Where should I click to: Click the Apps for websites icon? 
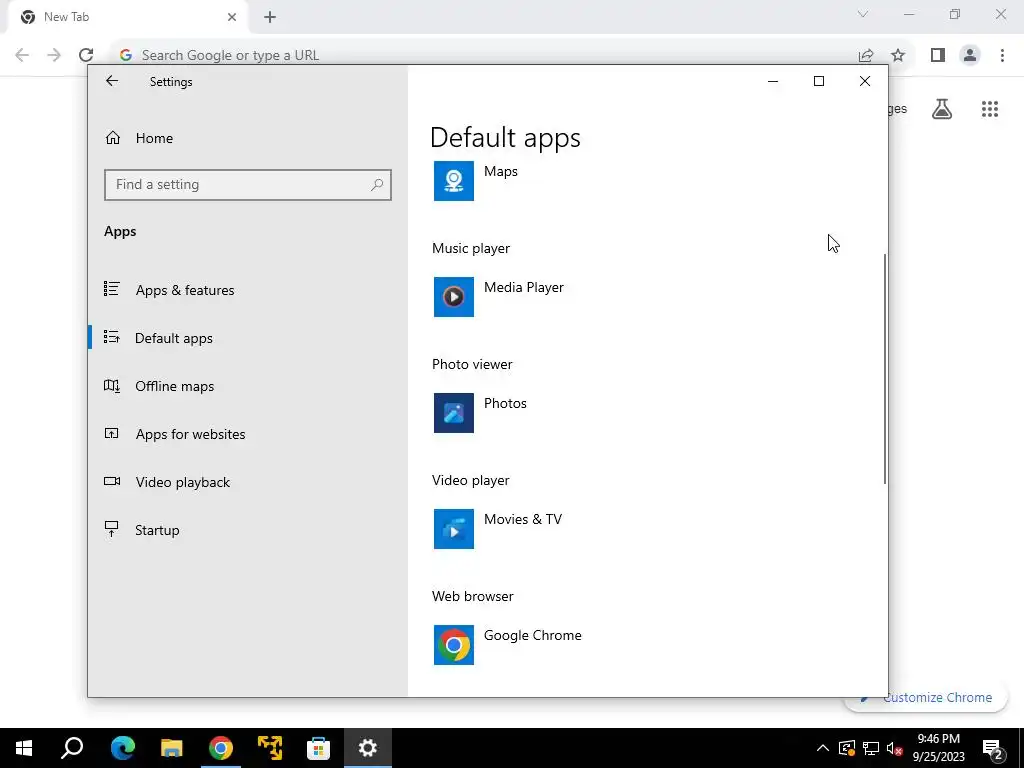pyautogui.click(x=112, y=433)
